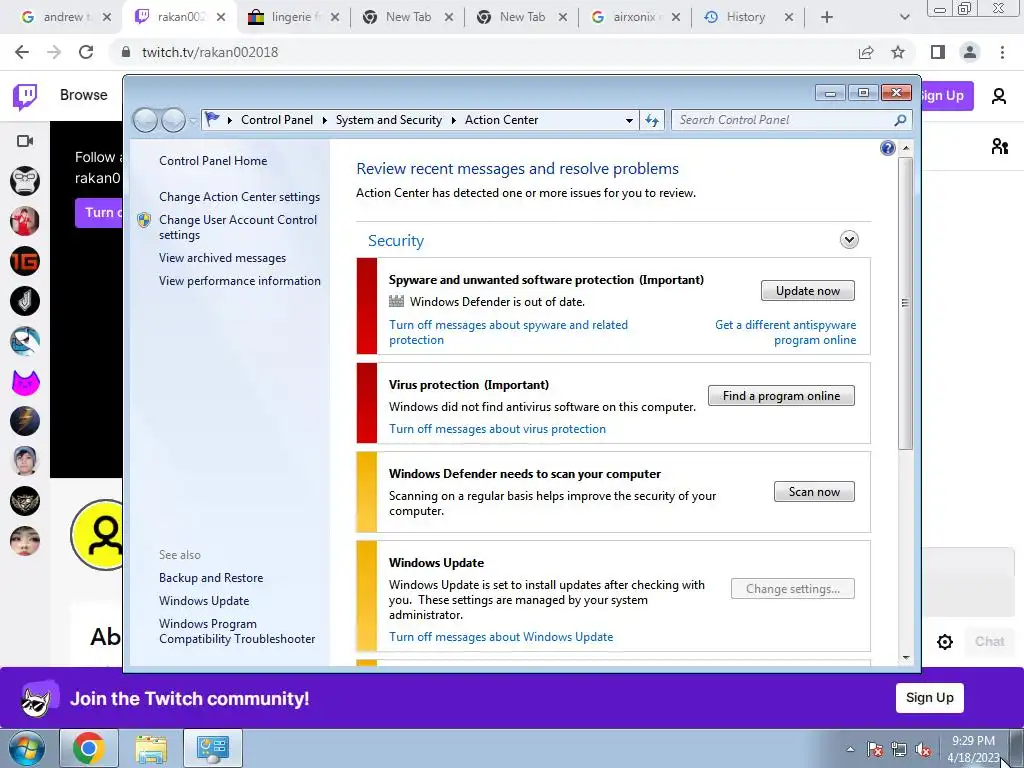Expand the Control Panel breadcrumb arrow

coord(325,120)
